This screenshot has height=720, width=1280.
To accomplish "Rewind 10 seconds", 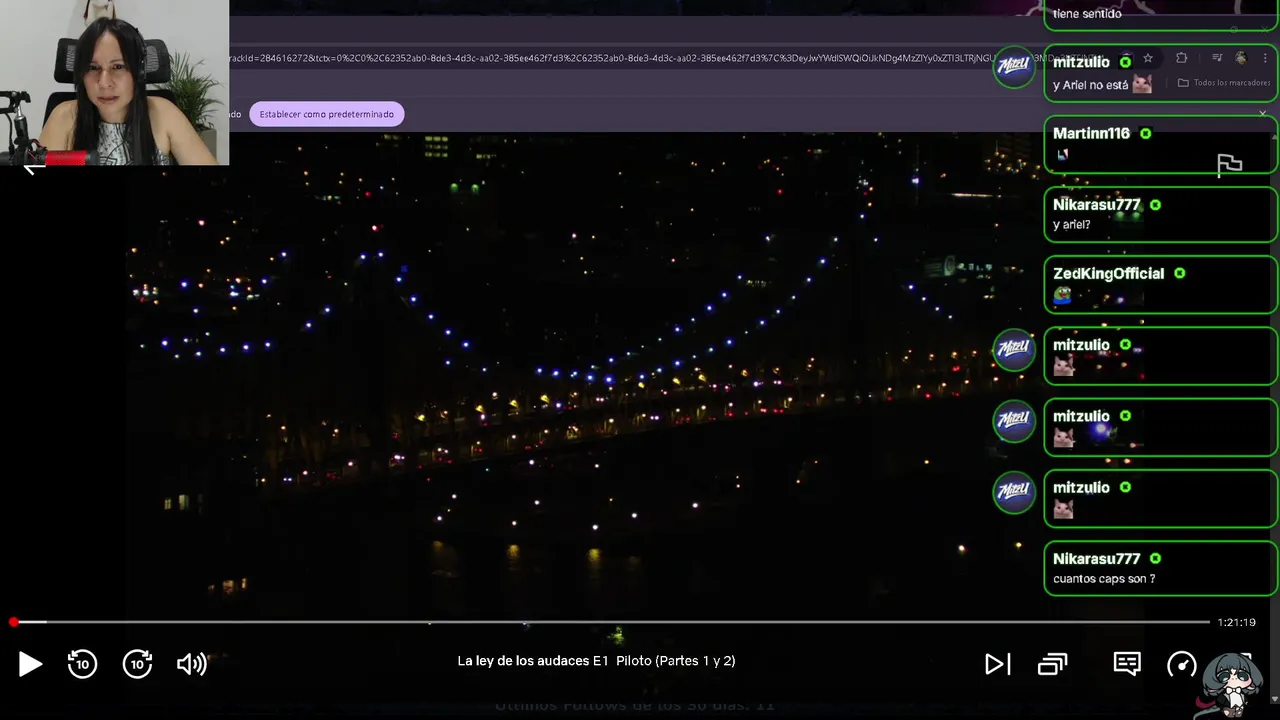I will pos(82,664).
